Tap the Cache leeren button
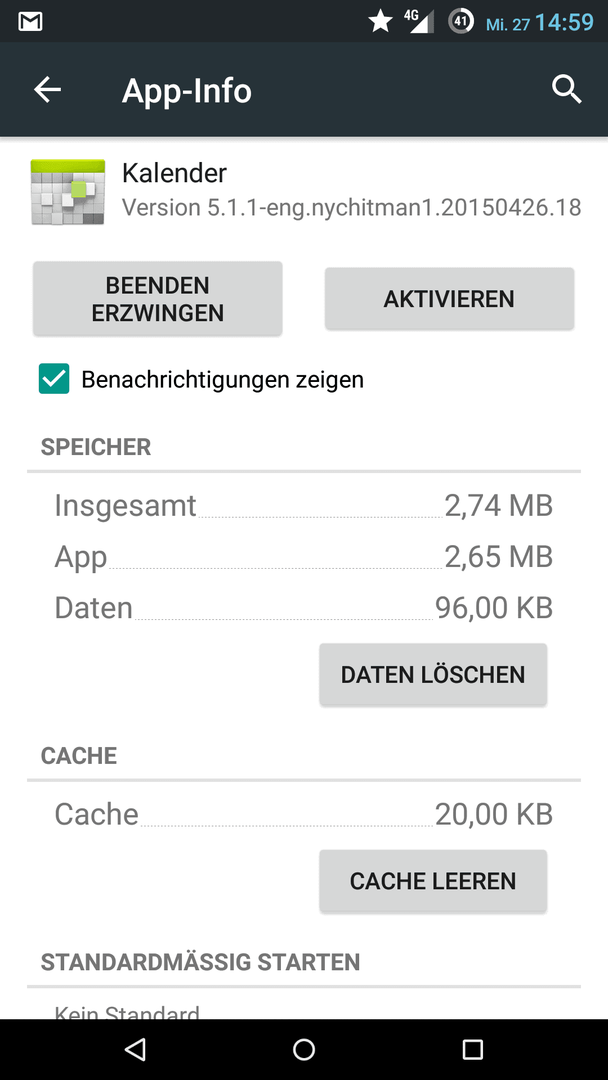 click(x=433, y=881)
